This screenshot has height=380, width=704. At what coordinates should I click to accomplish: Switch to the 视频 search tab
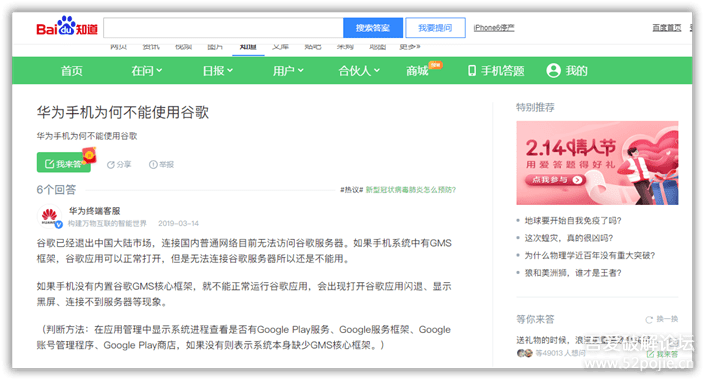point(183,47)
